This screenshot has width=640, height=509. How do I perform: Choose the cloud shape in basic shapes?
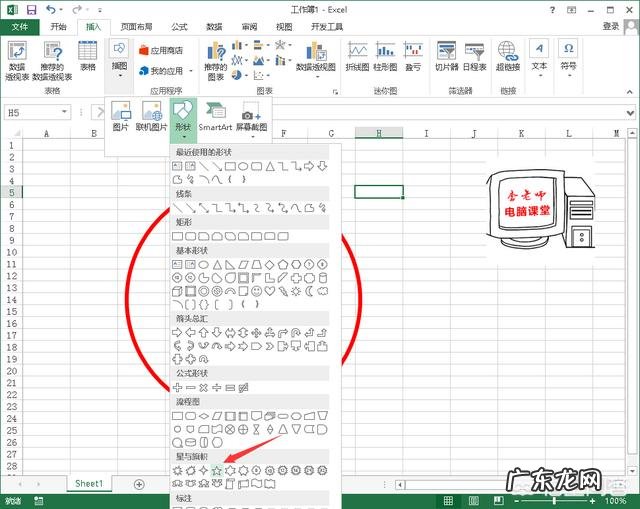coord(323,291)
